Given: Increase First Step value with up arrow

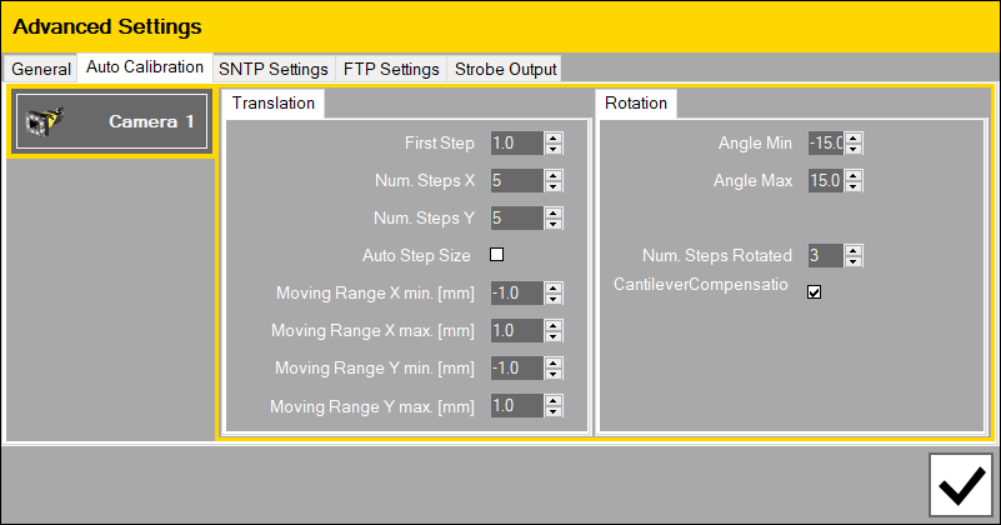Looking at the screenshot, I should point(554,138).
